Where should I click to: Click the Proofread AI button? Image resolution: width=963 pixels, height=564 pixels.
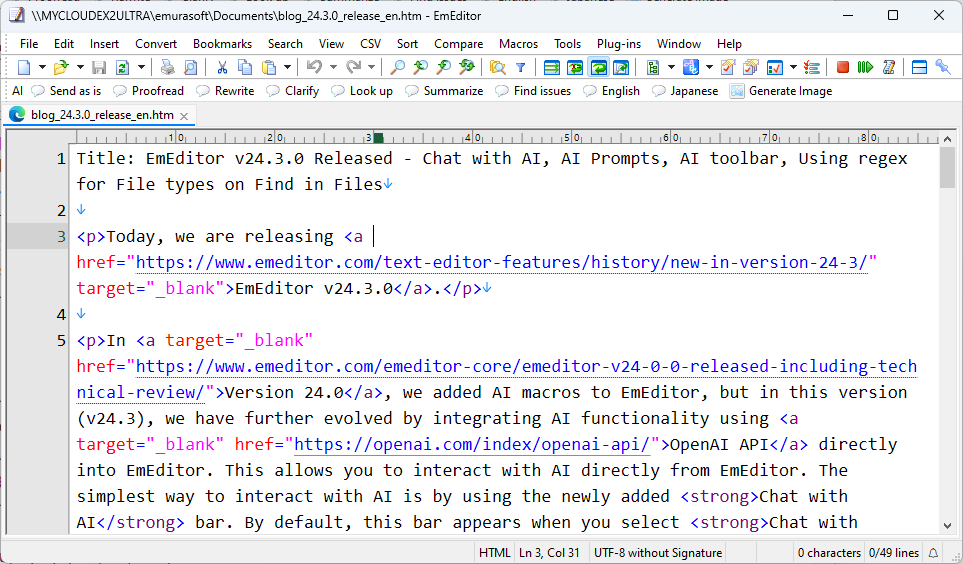point(149,91)
